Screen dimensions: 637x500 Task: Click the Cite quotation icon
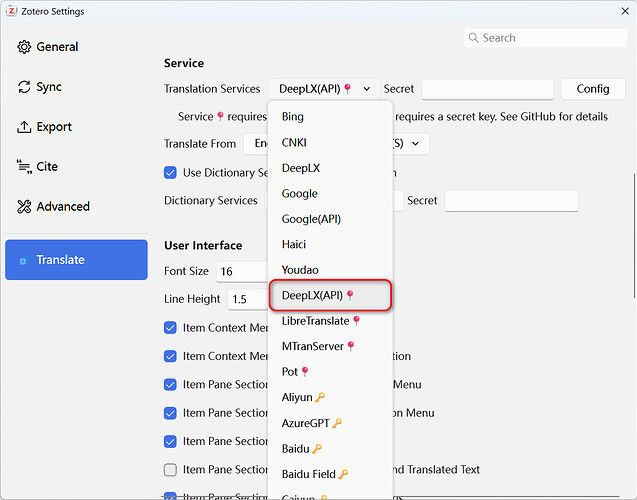(x=24, y=167)
